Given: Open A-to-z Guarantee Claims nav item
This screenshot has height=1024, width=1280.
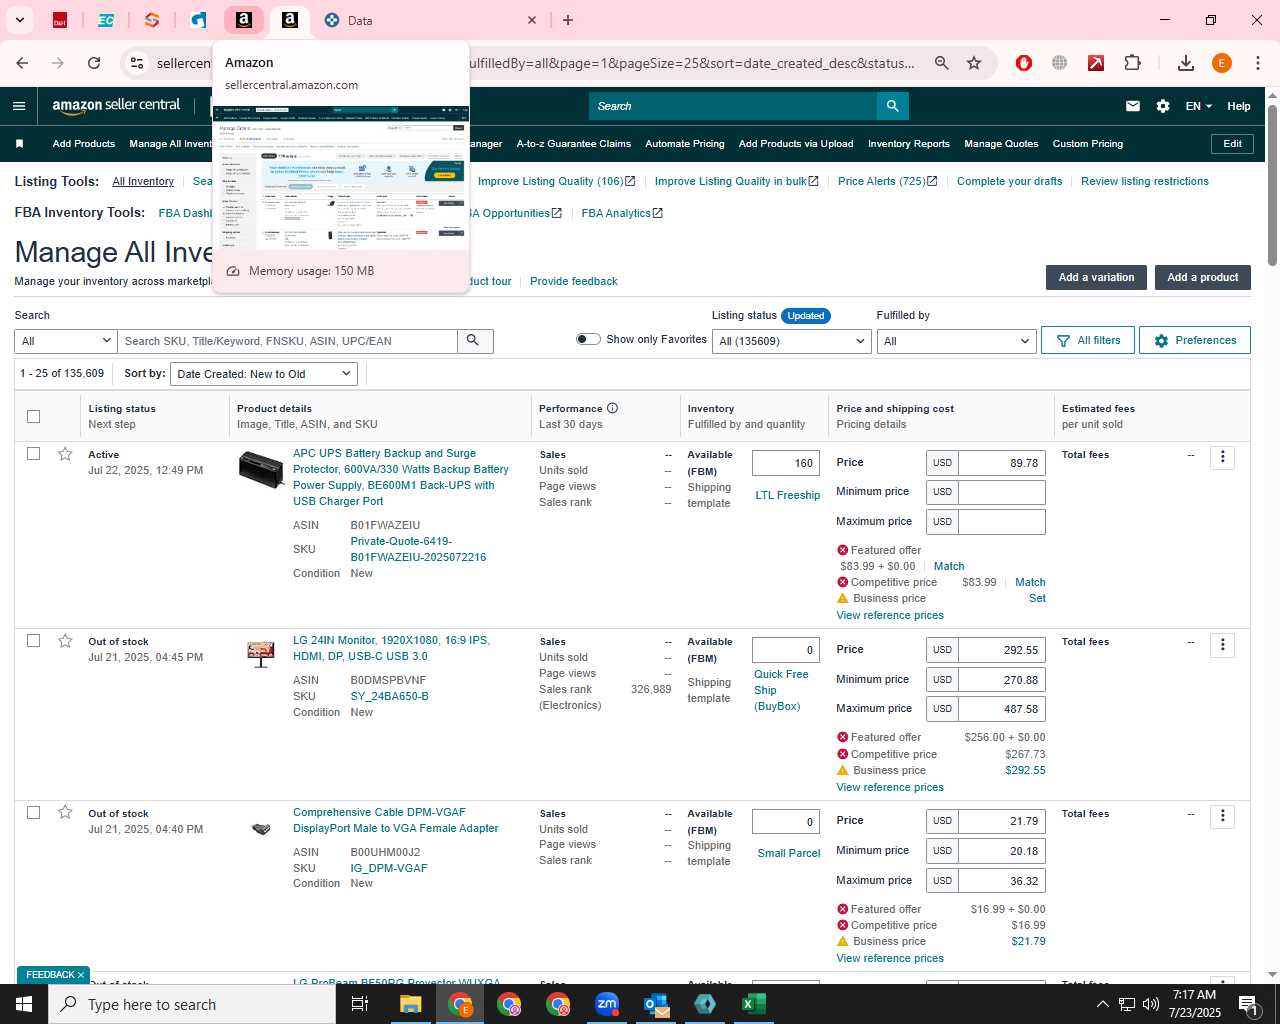Looking at the screenshot, I should click(574, 144).
